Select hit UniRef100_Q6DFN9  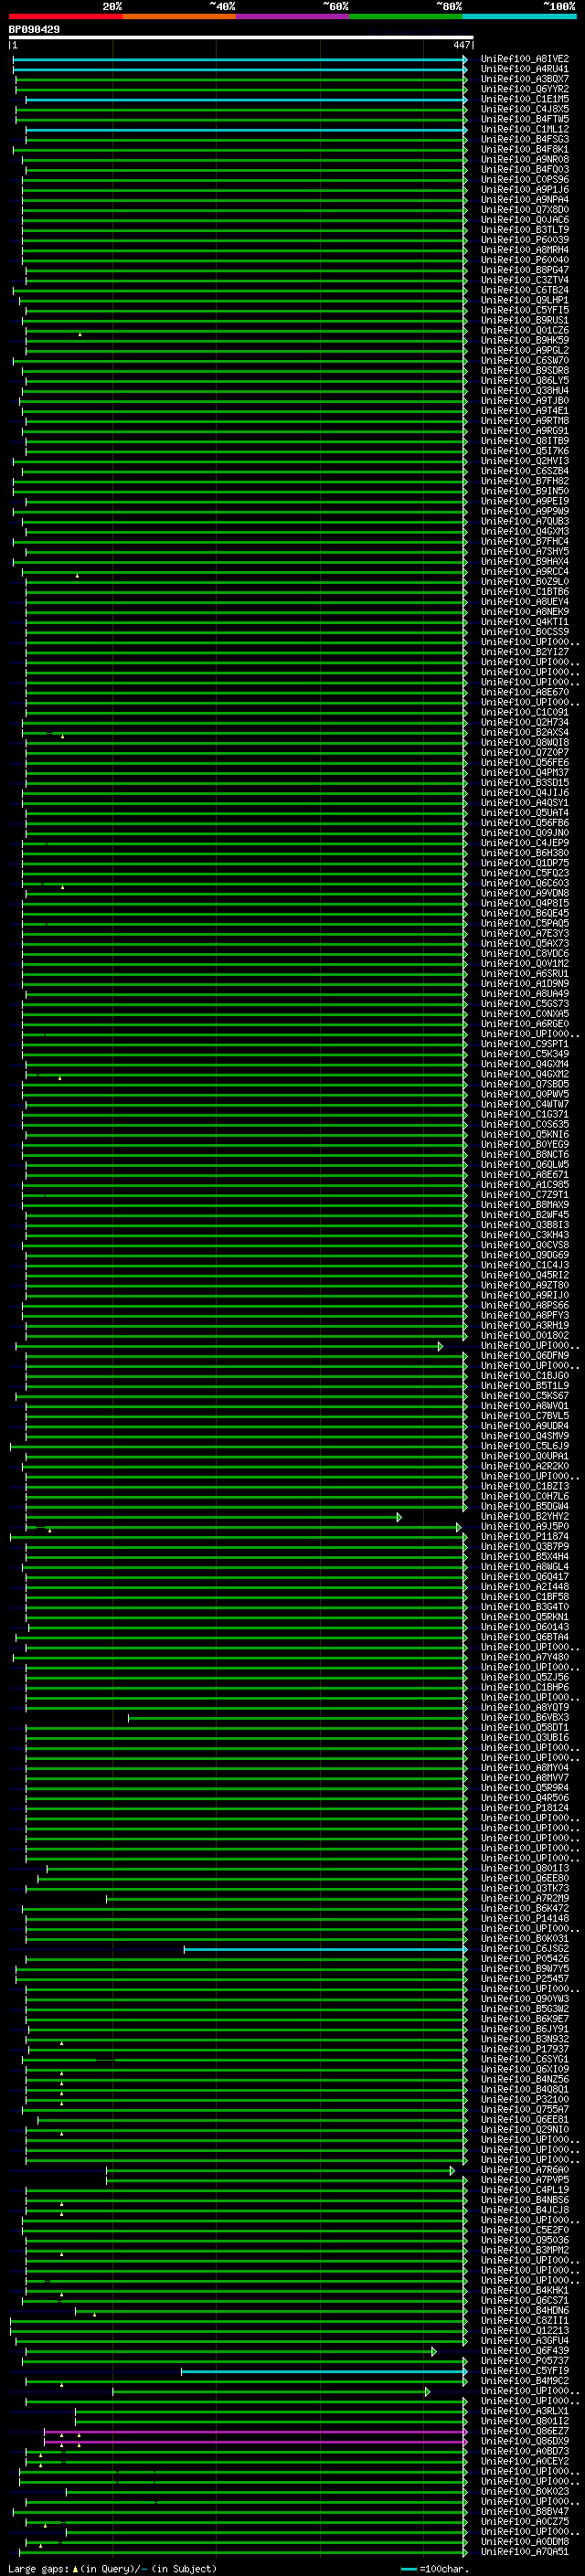coord(525,1355)
